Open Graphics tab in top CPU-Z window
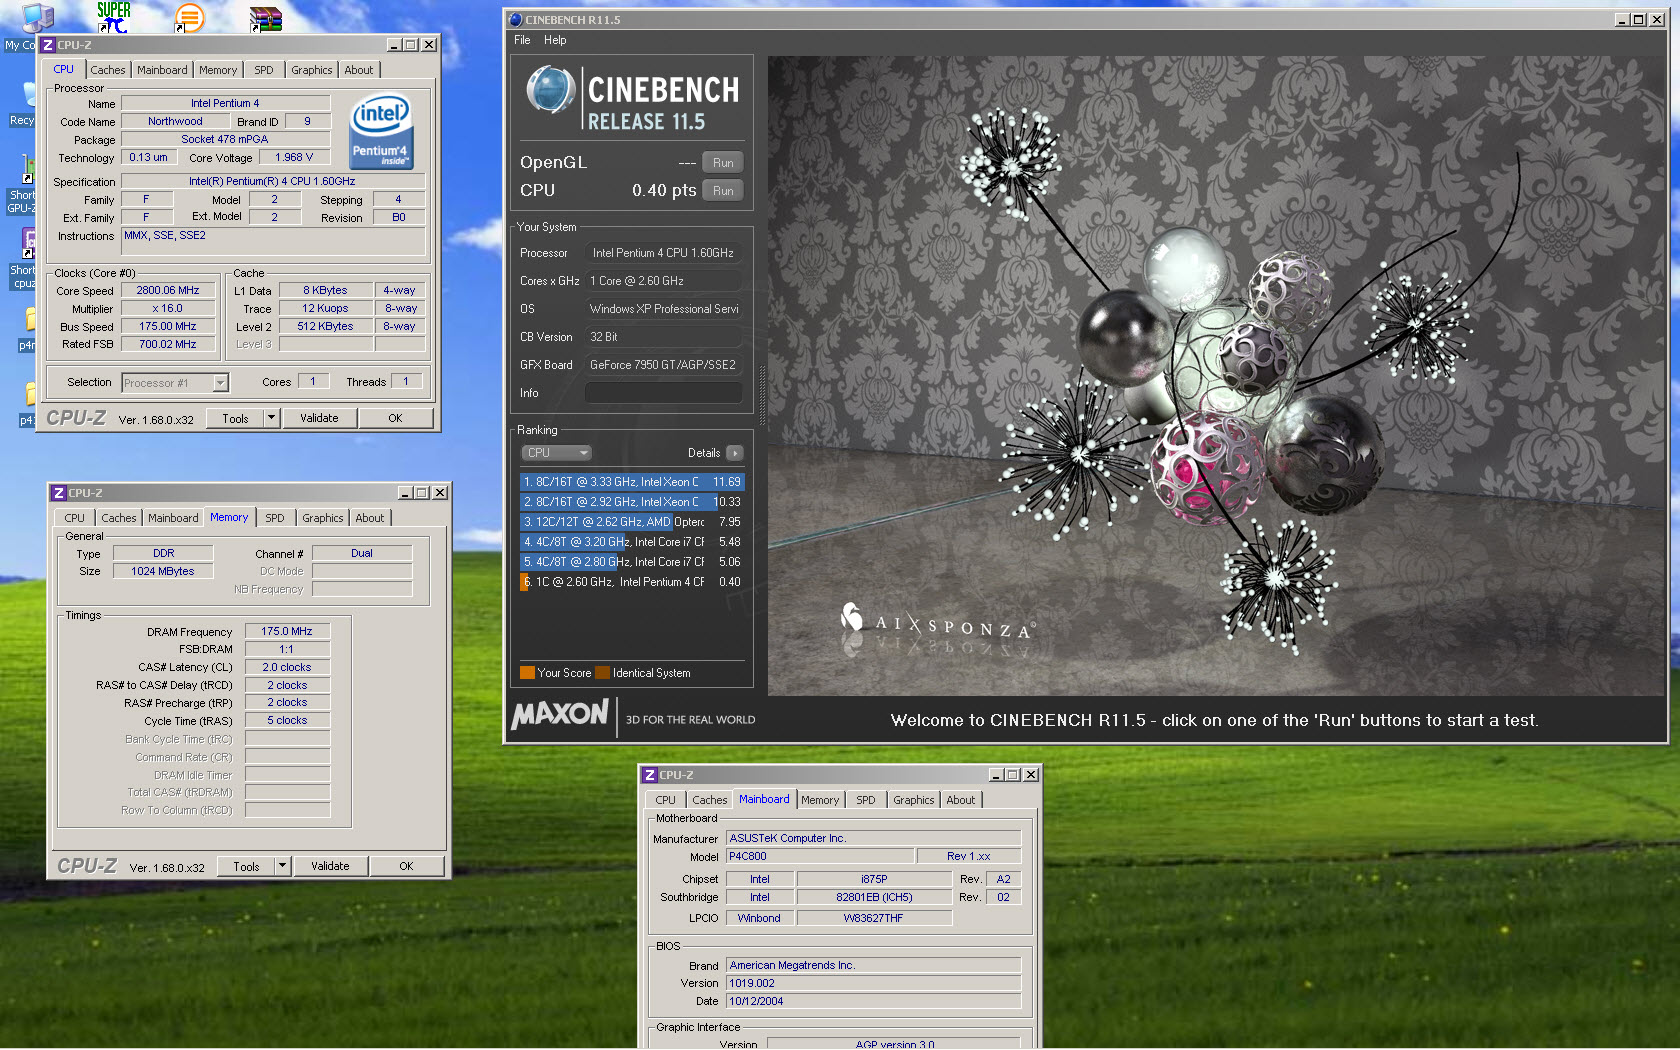 click(x=312, y=70)
